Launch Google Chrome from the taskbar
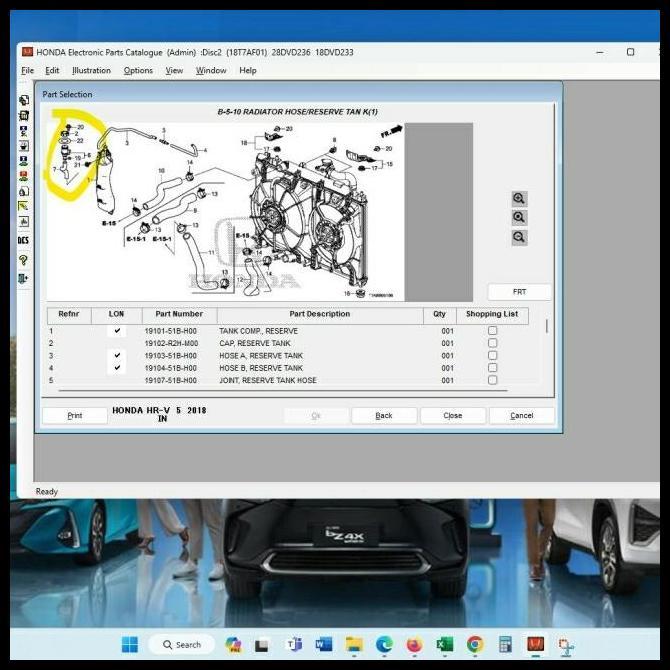Viewport: 670px width, 670px height. point(475,645)
